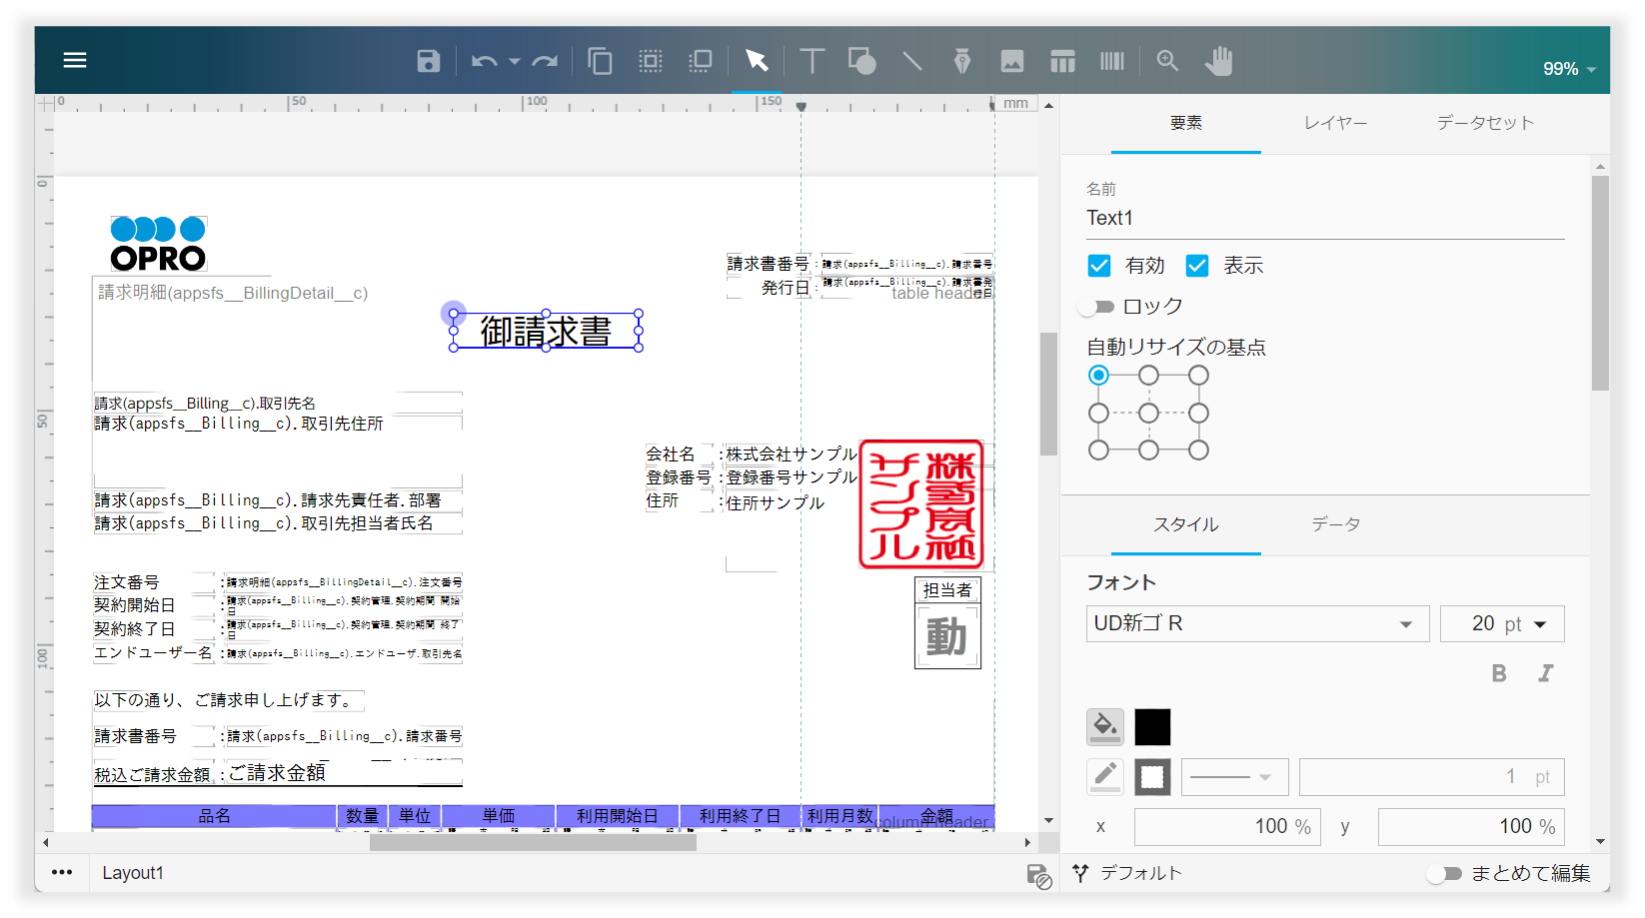Switch to the レイヤー tab
The width and height of the screenshot is (1645, 918).
click(x=1335, y=123)
